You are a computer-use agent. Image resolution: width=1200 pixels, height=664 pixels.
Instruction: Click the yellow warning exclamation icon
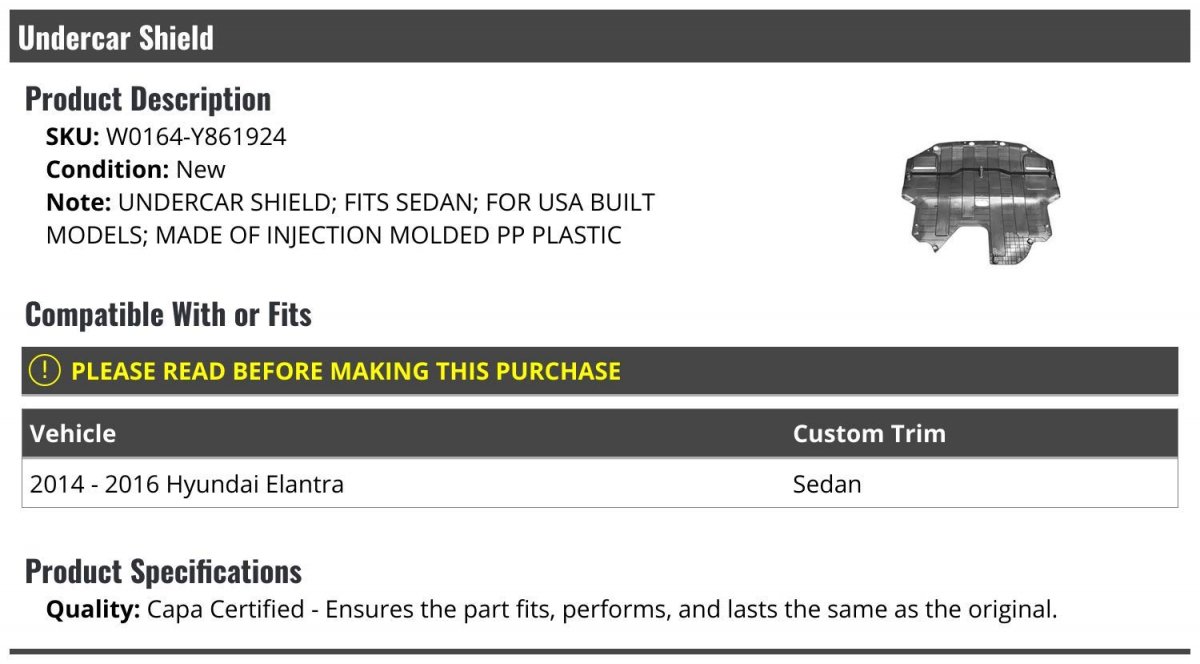(45, 371)
